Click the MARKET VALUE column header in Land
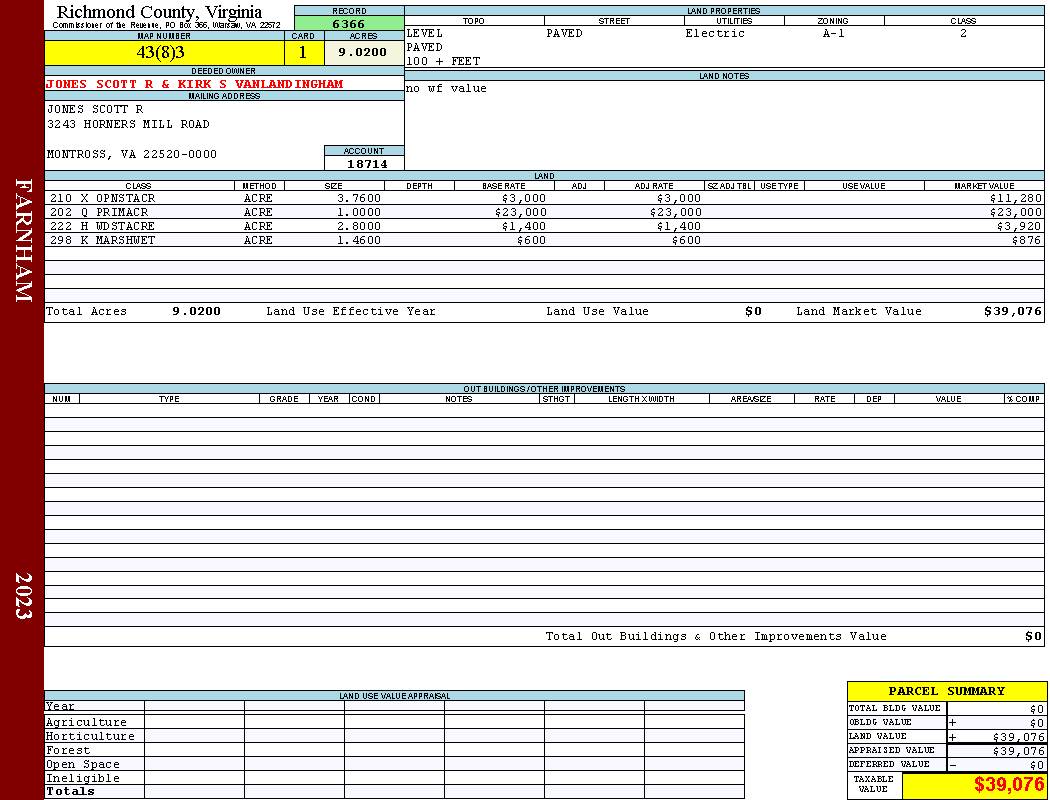 (984, 185)
